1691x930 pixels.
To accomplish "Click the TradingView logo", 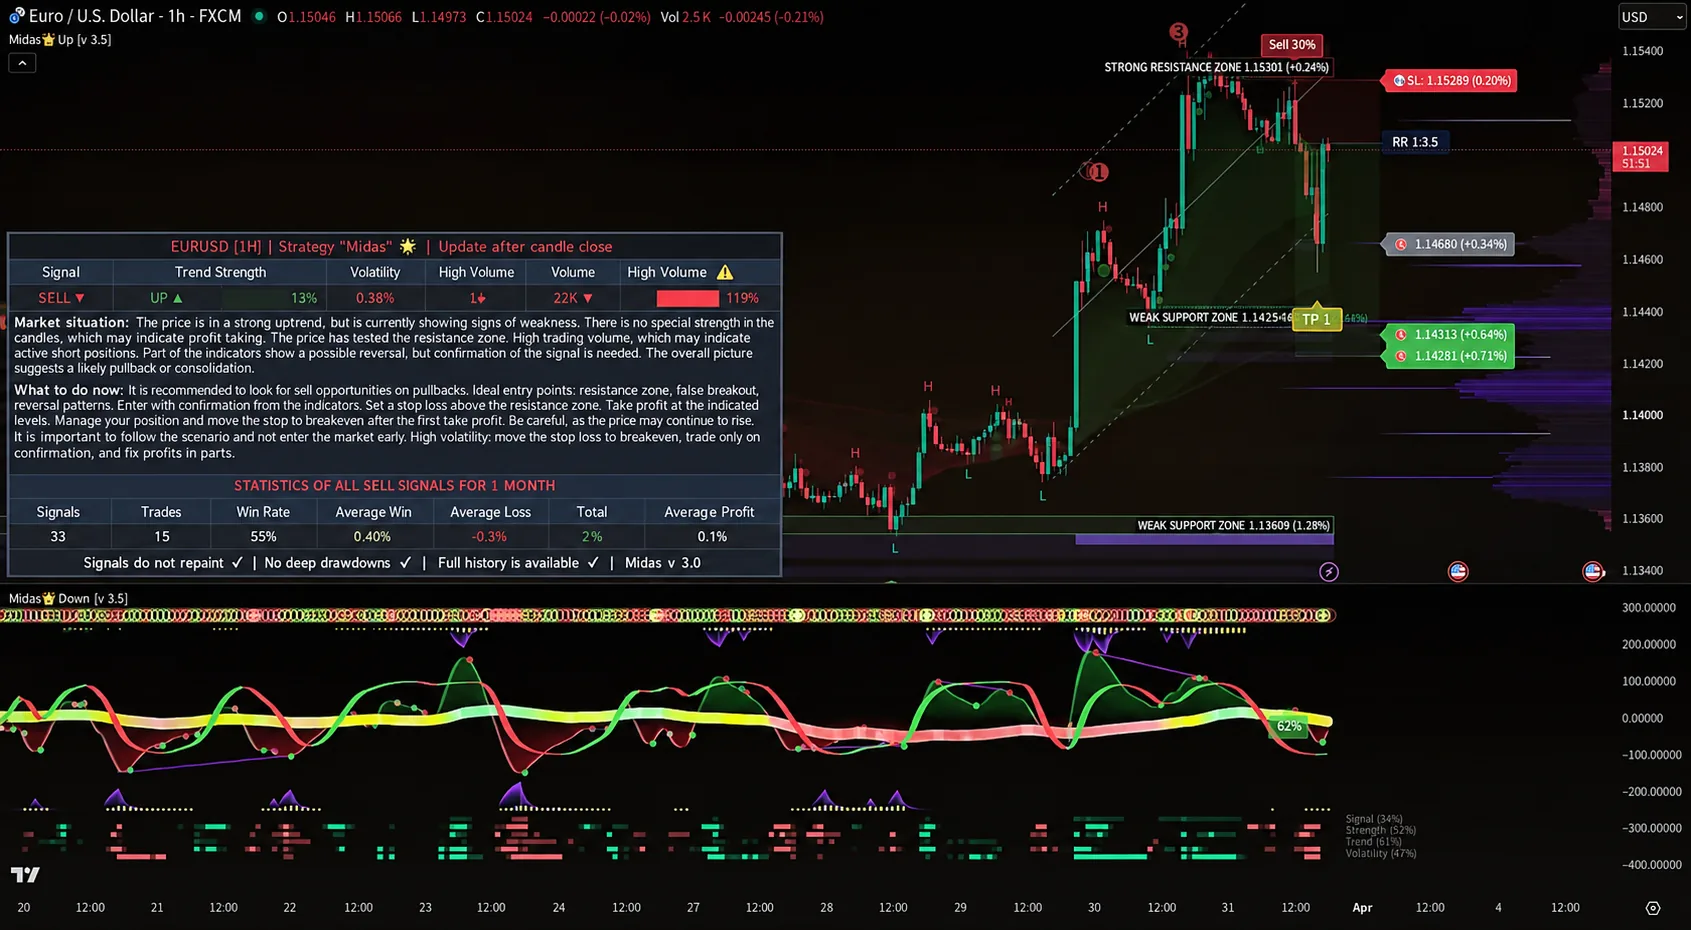I will (x=25, y=875).
